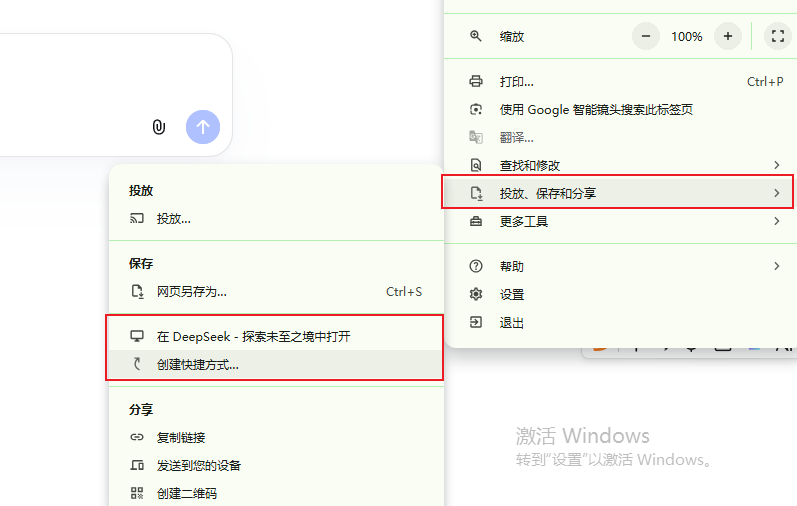Increase zoom with the plus button
797x506 pixels.
point(728,36)
